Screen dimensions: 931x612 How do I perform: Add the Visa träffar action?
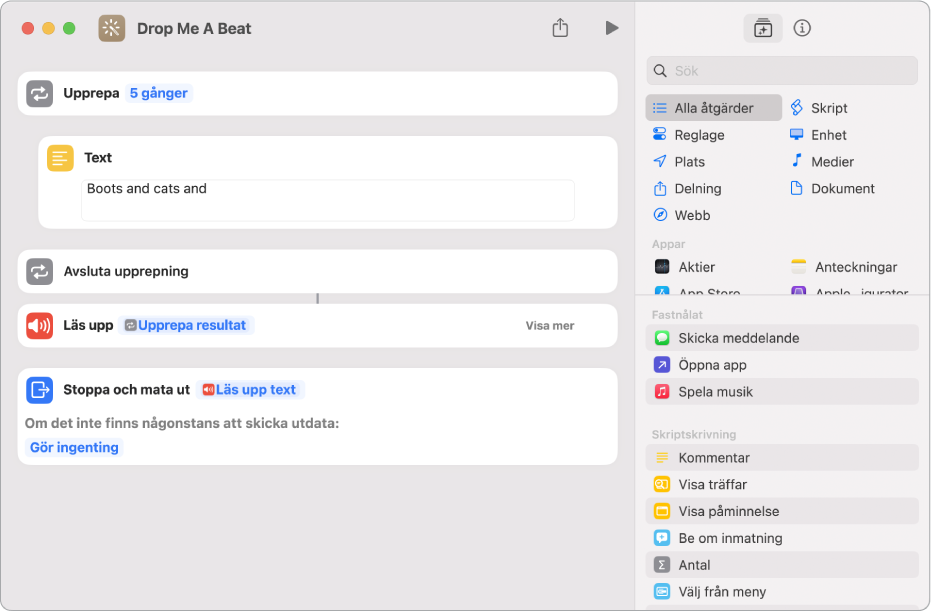782,484
